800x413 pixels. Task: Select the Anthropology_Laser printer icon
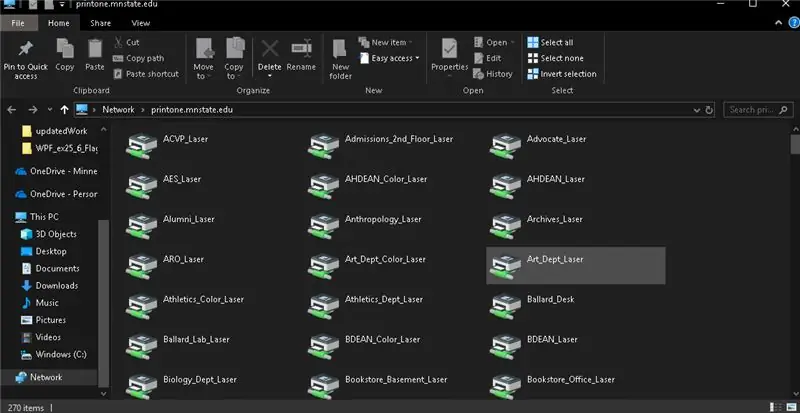coord(323,226)
